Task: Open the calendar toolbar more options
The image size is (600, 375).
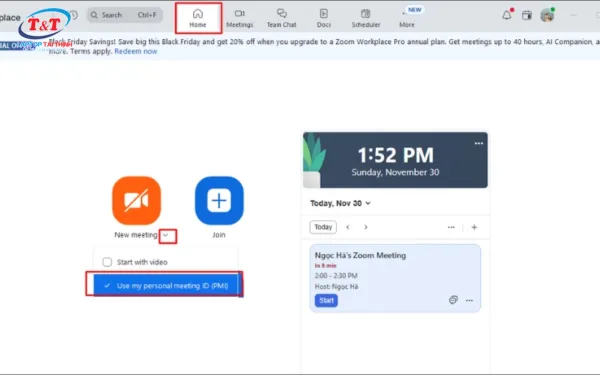Action: pyautogui.click(x=451, y=227)
